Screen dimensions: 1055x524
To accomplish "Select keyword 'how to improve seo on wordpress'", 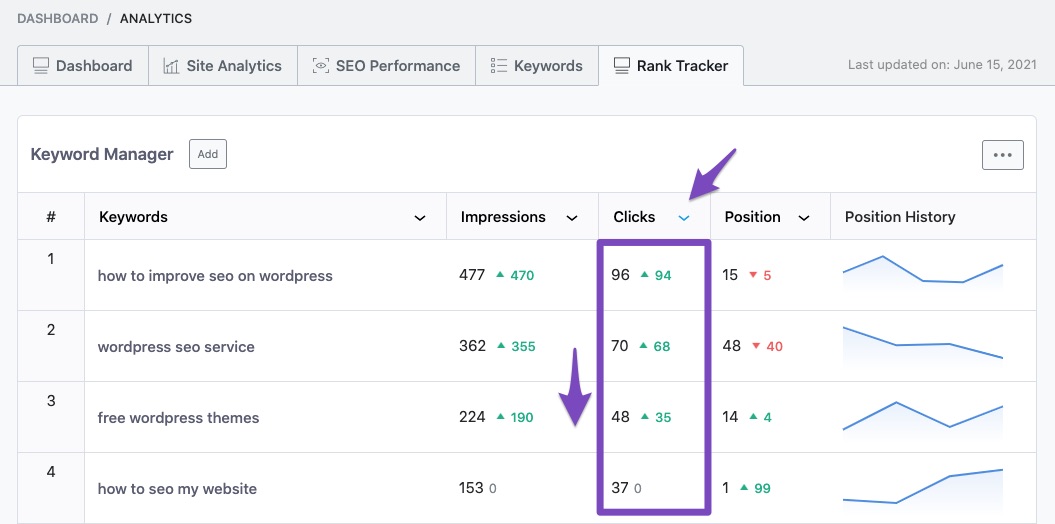I will pos(215,276).
